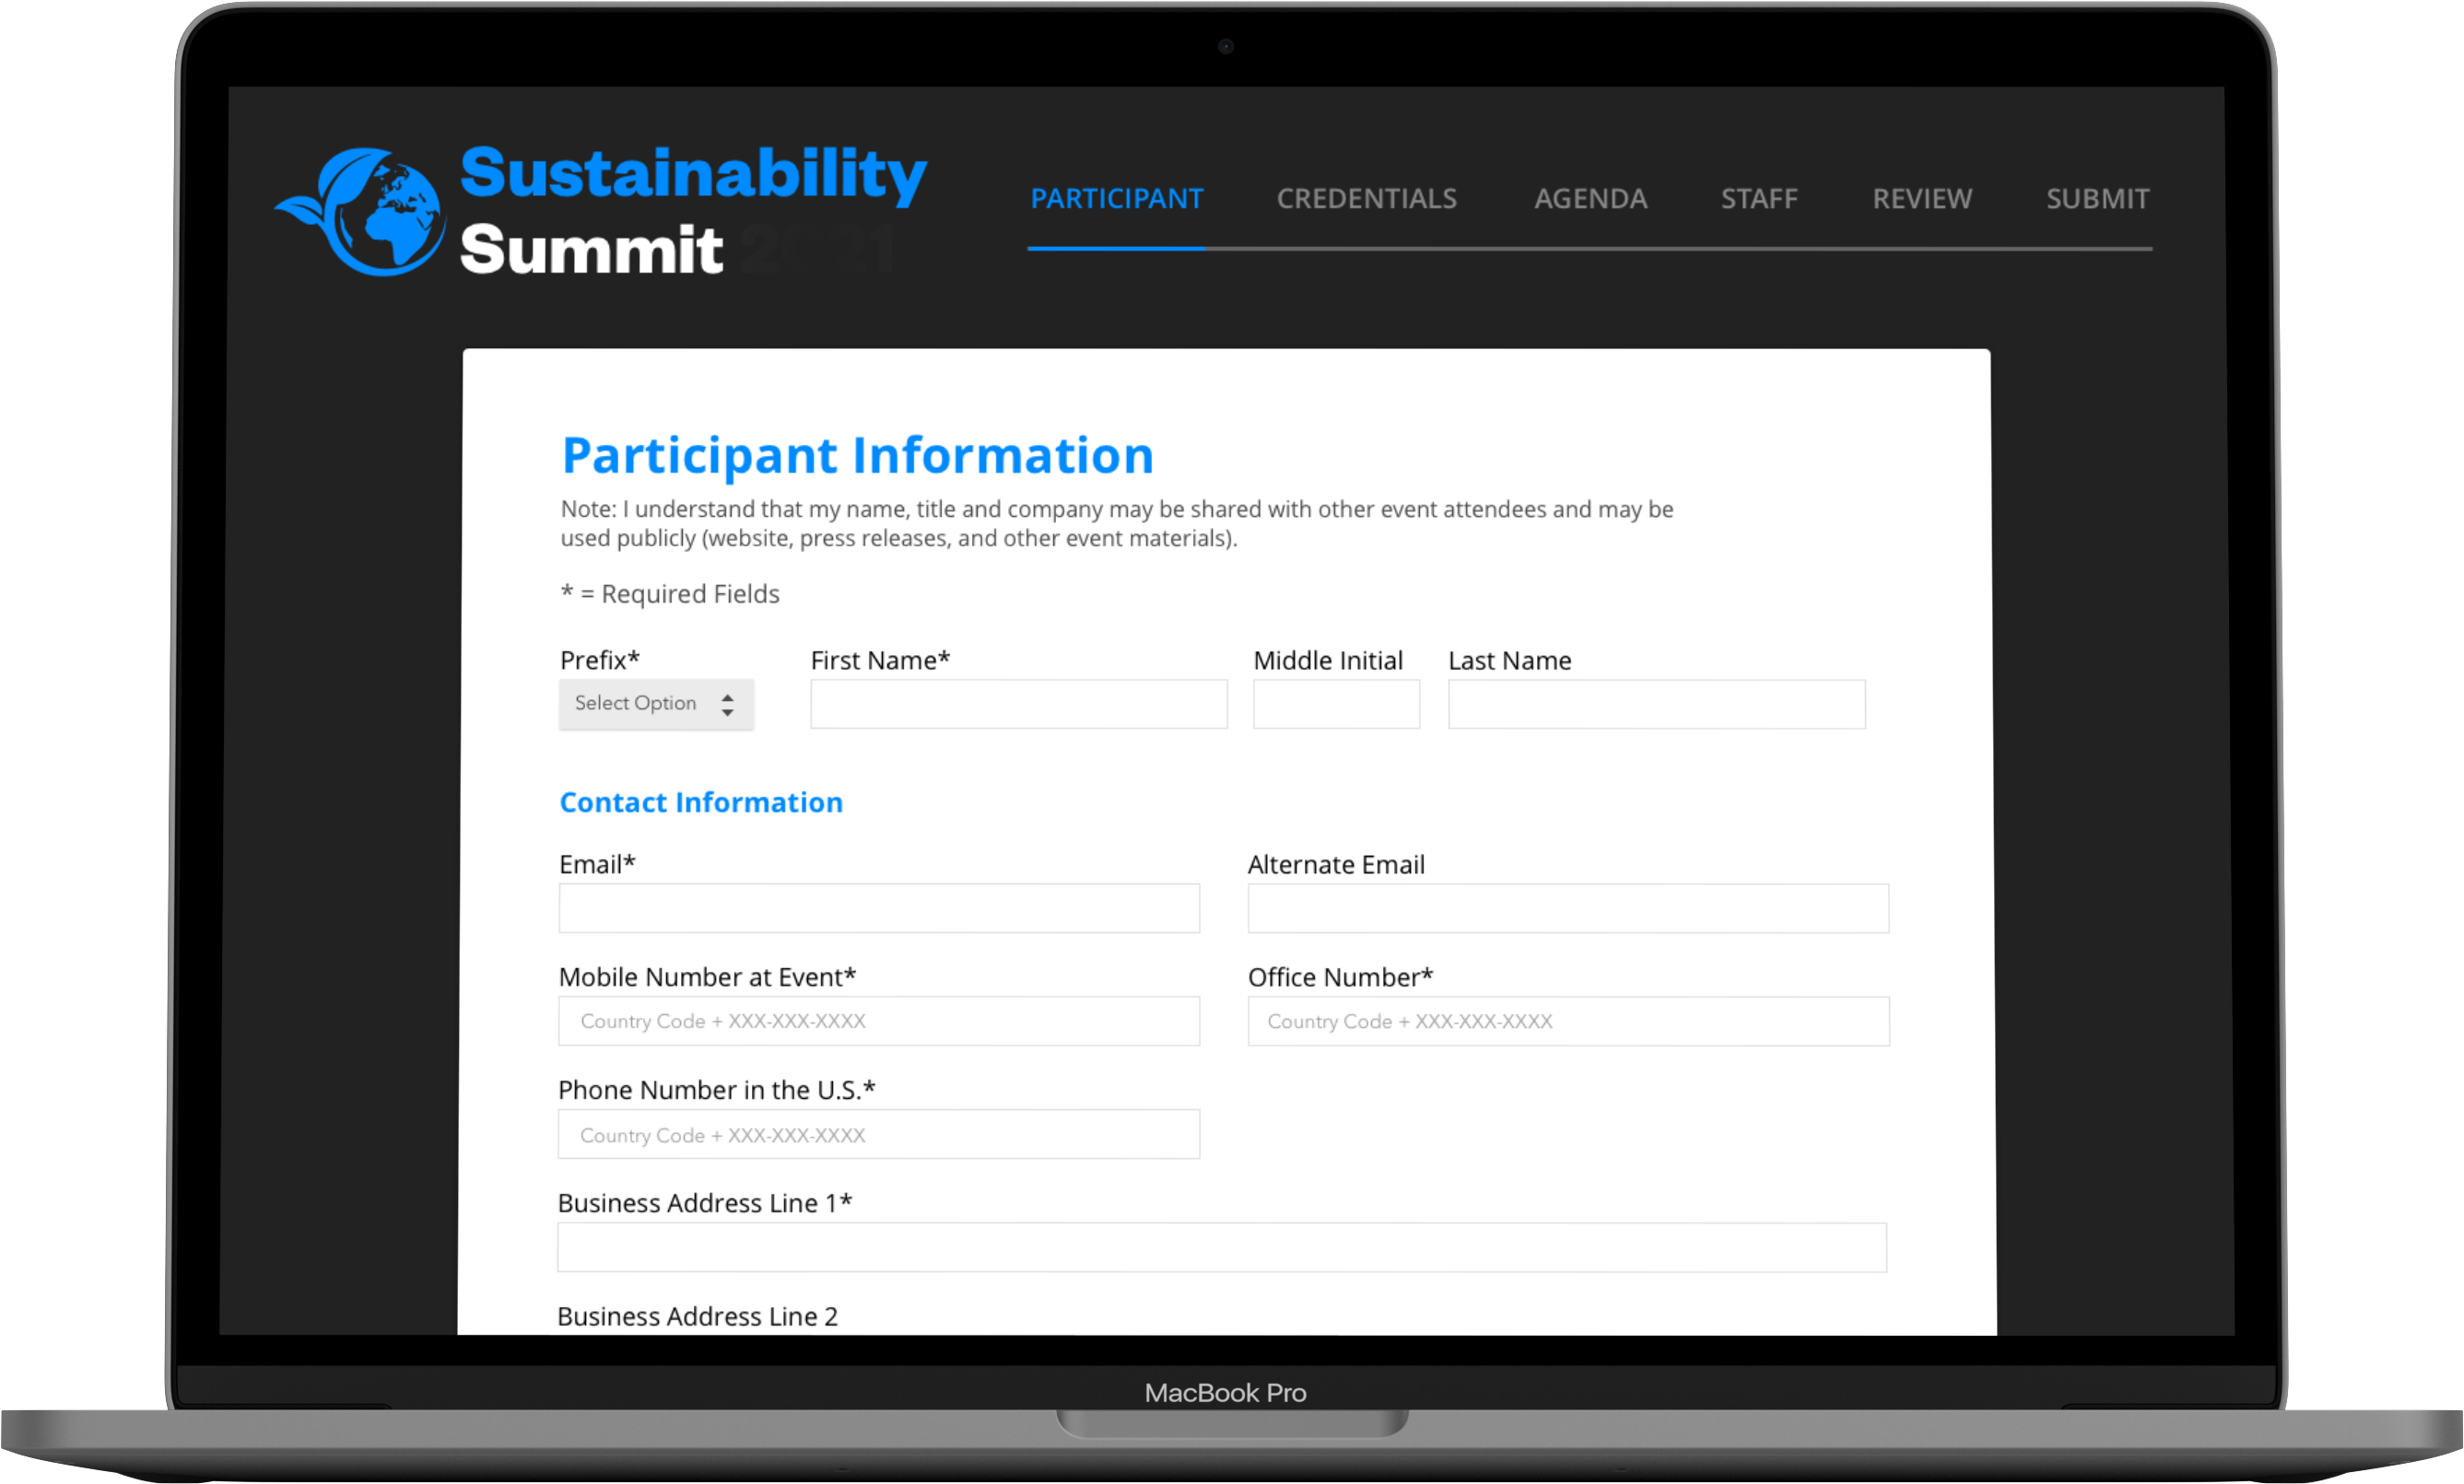Jump to the Submit tab
This screenshot has width=2464, height=1484.
tap(2097, 199)
